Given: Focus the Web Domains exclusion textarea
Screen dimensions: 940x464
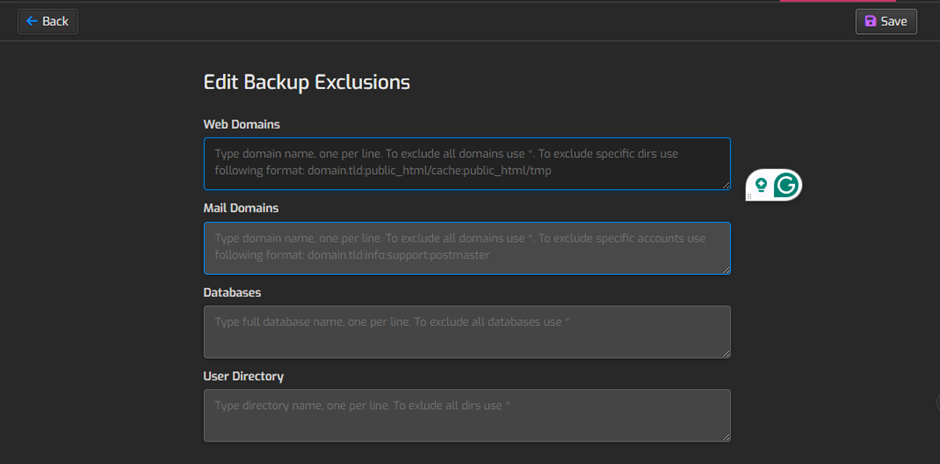Looking at the screenshot, I should coord(467,163).
